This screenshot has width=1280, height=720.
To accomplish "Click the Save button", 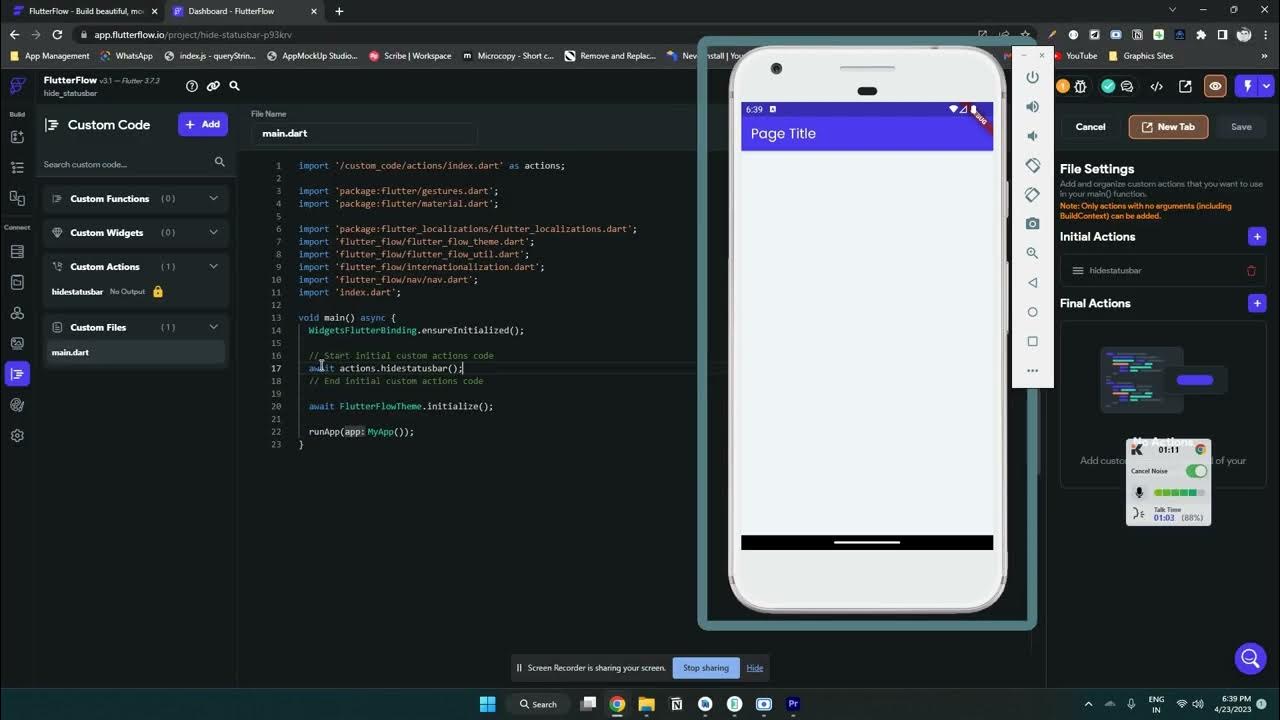I will 1241,127.
